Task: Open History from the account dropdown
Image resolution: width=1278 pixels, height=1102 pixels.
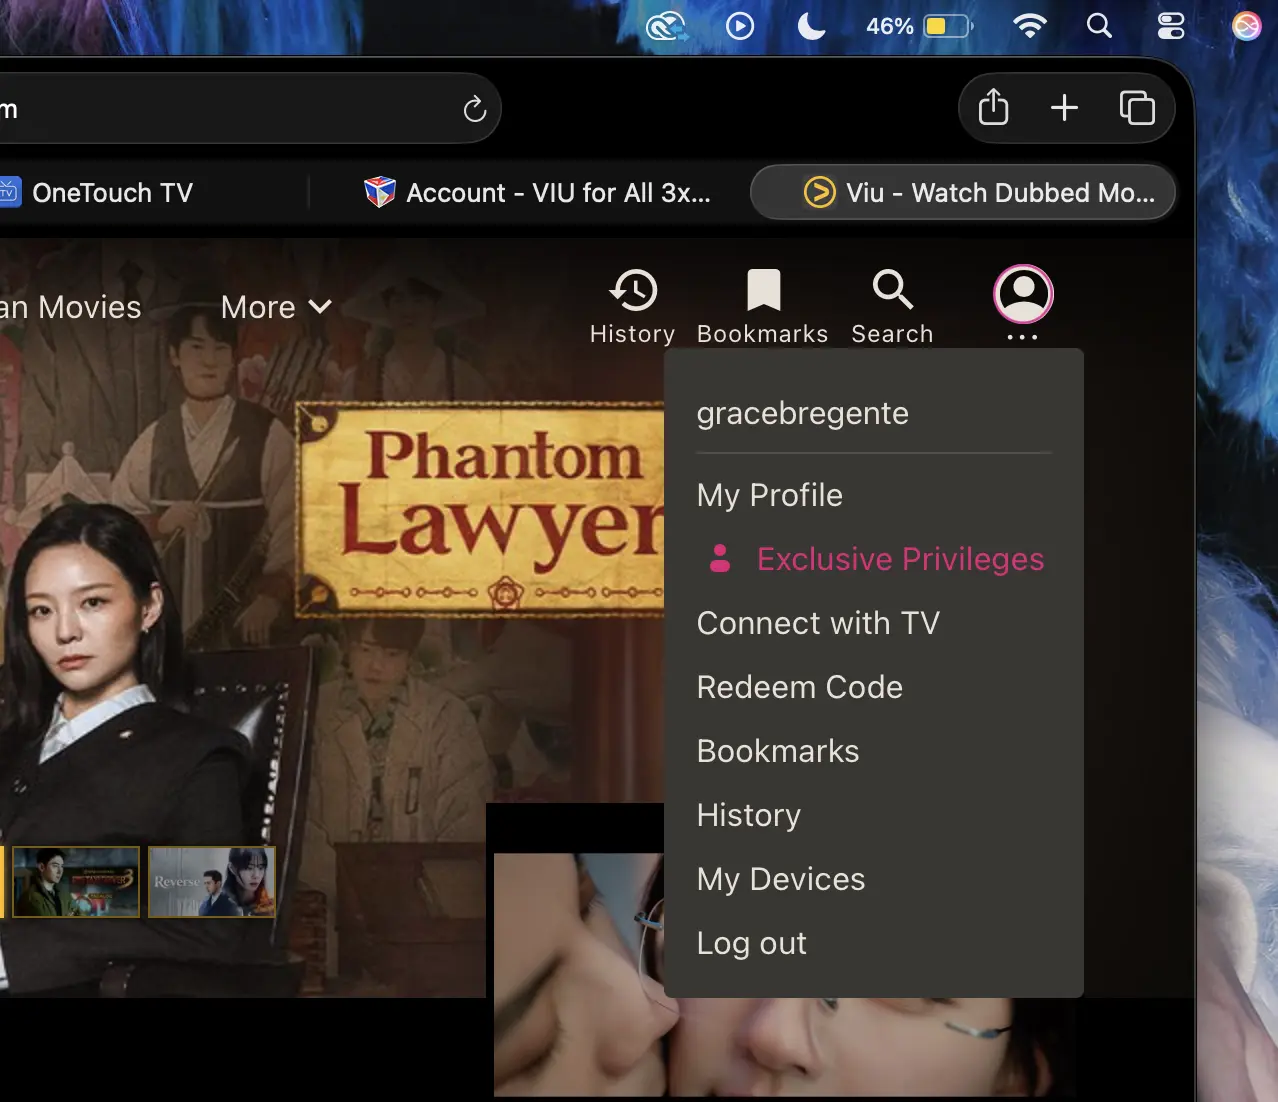Action: (749, 815)
